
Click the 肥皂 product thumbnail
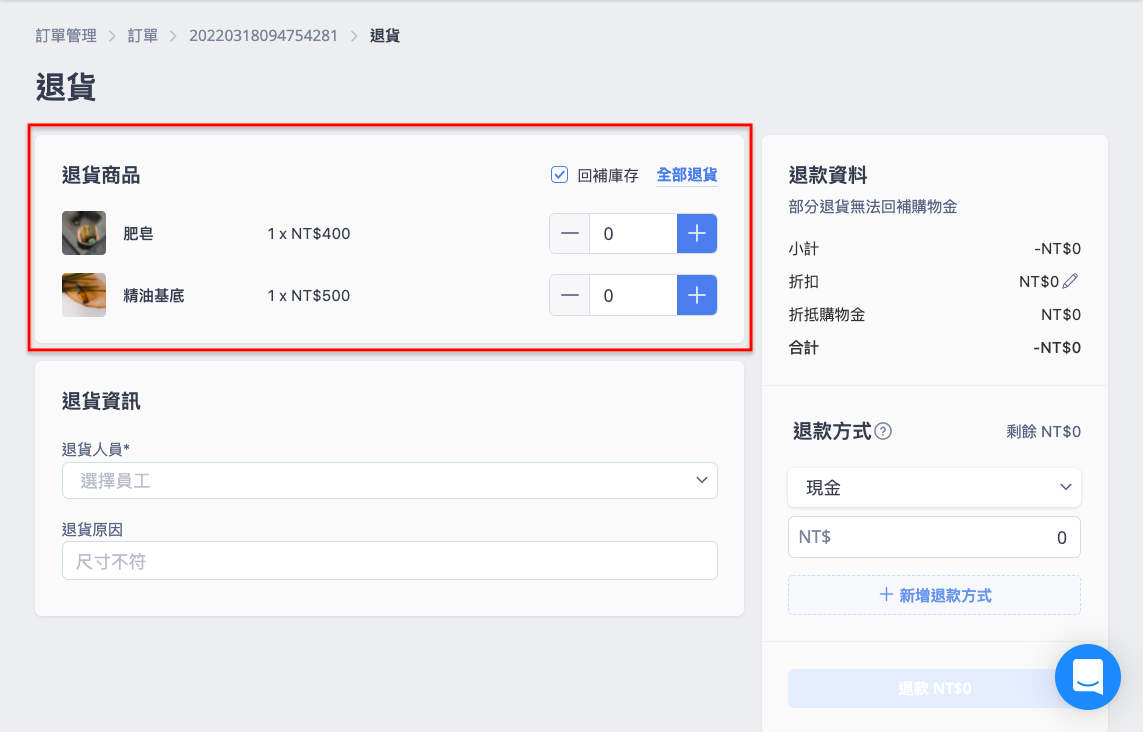(84, 233)
